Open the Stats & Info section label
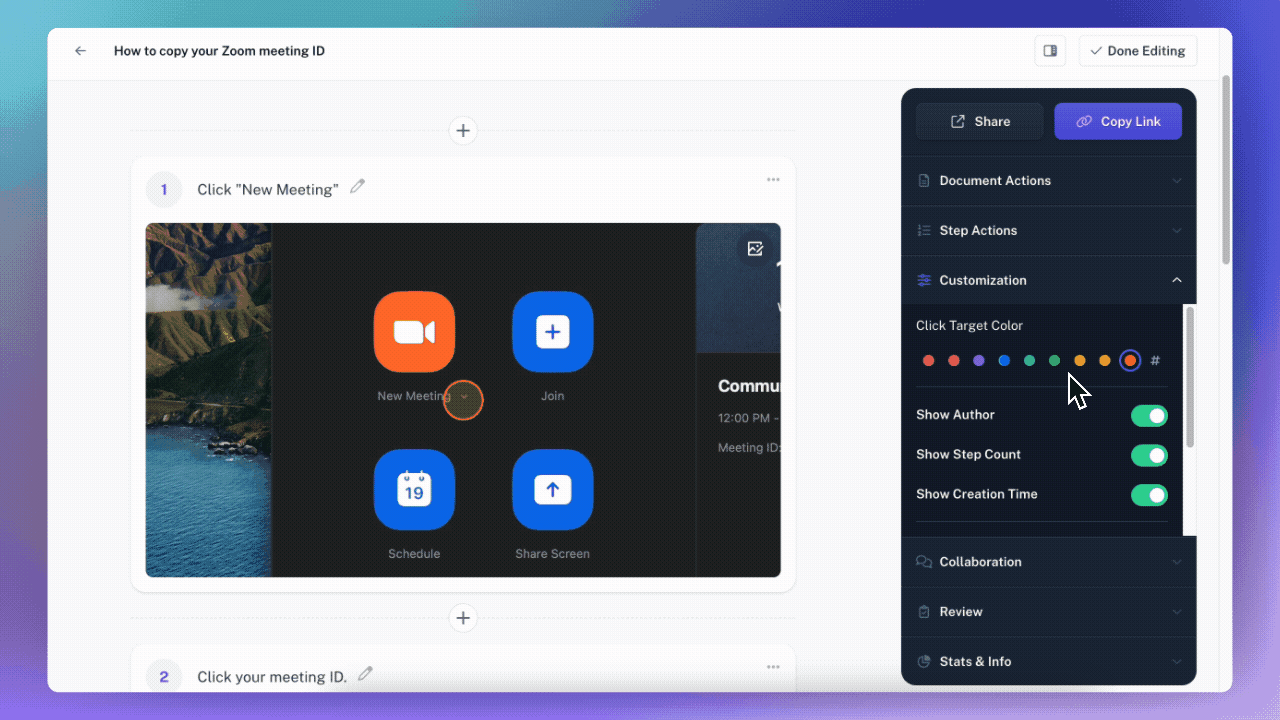 click(975, 662)
